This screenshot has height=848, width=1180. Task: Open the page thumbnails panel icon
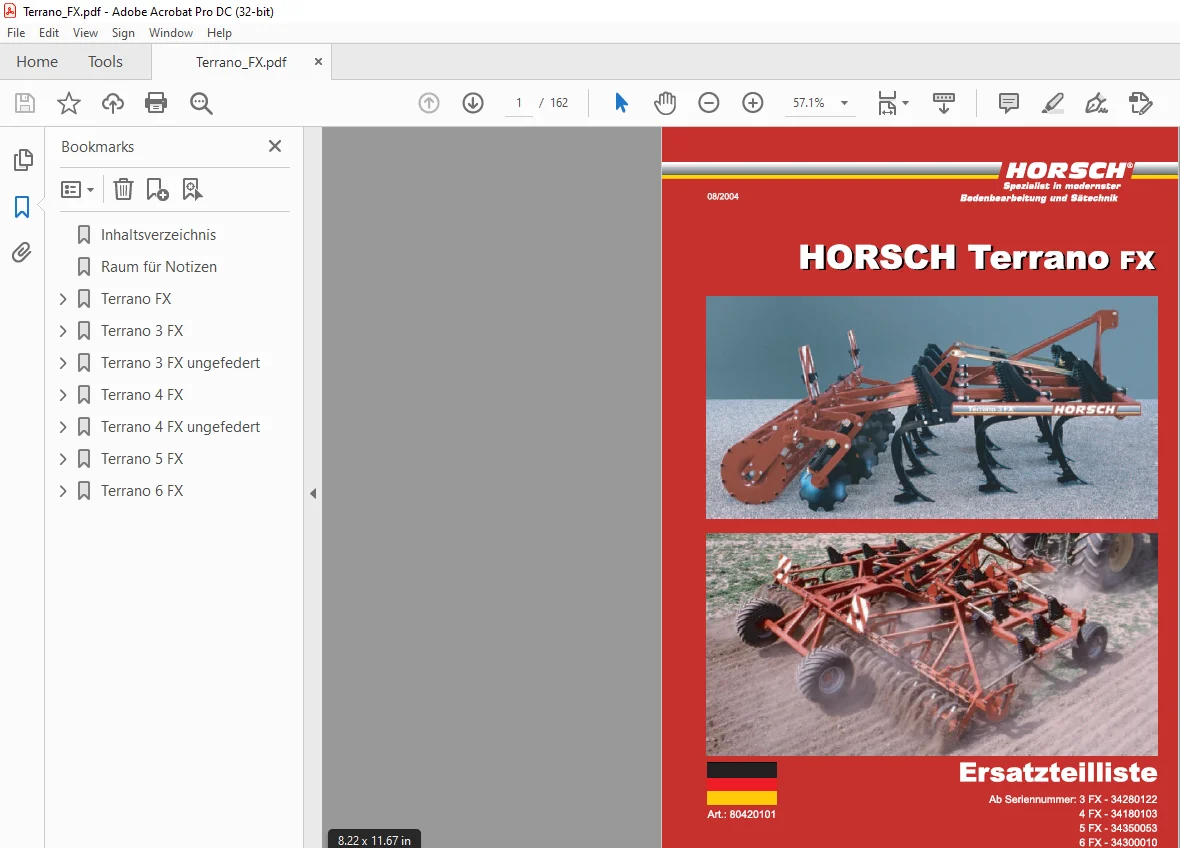(x=23, y=160)
